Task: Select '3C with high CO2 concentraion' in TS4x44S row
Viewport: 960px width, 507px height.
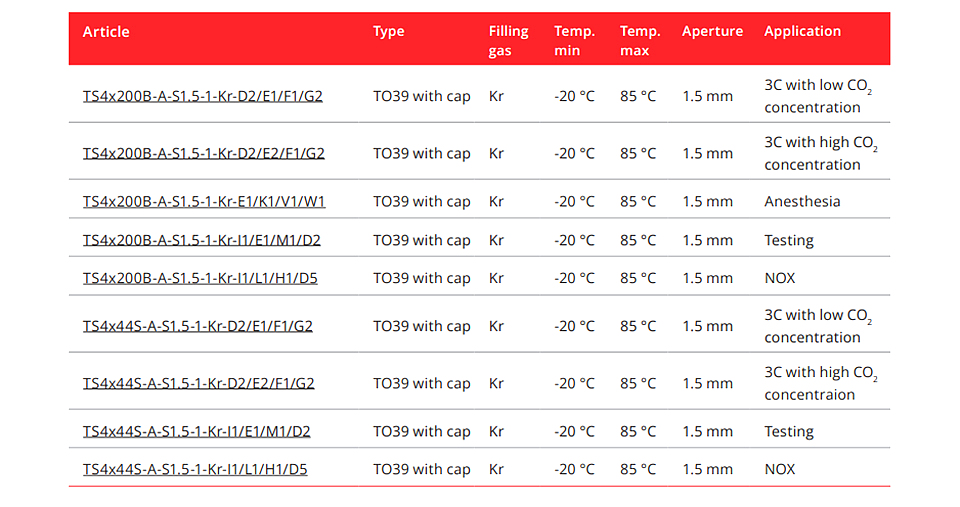Action: click(x=821, y=383)
